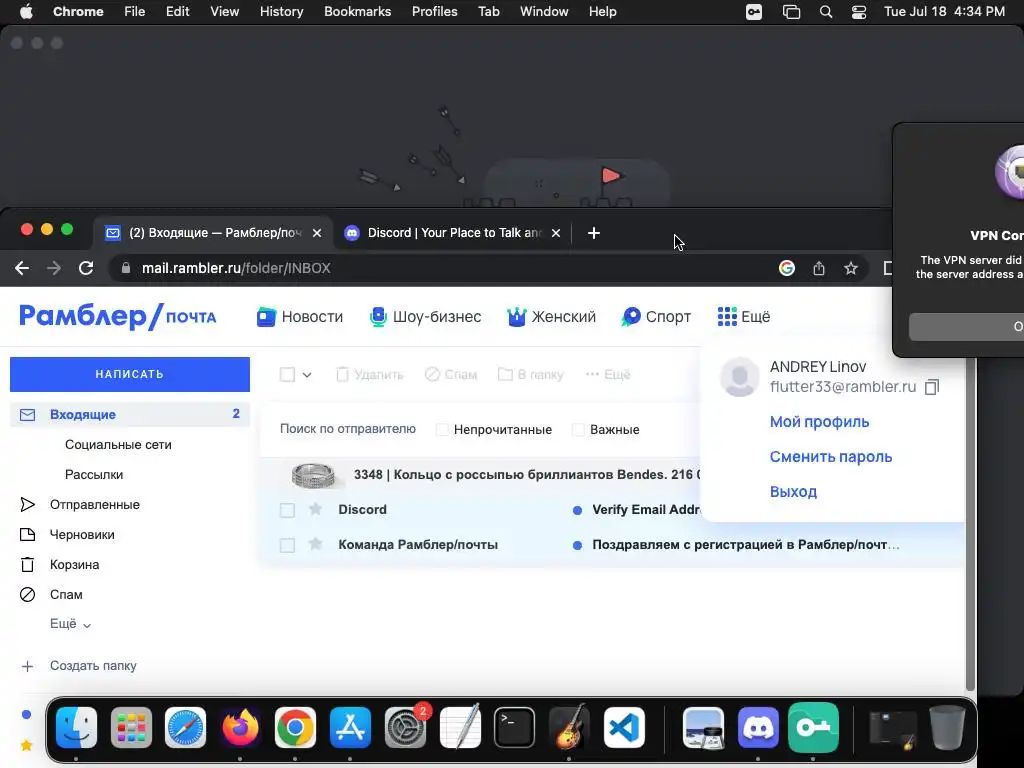Screen dimensions: 1024x768
Task: Open Terminal from the Dock
Action: click(x=514, y=728)
